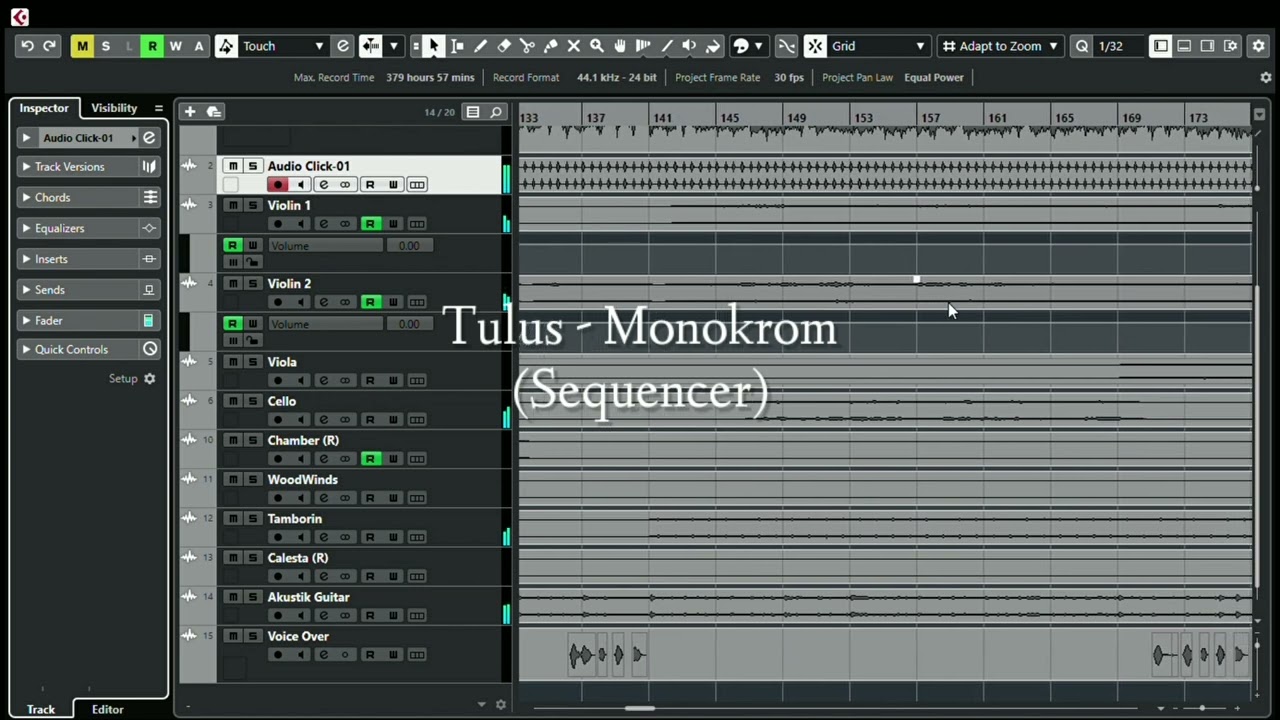Select the Play speaker tool

[x=689, y=46]
